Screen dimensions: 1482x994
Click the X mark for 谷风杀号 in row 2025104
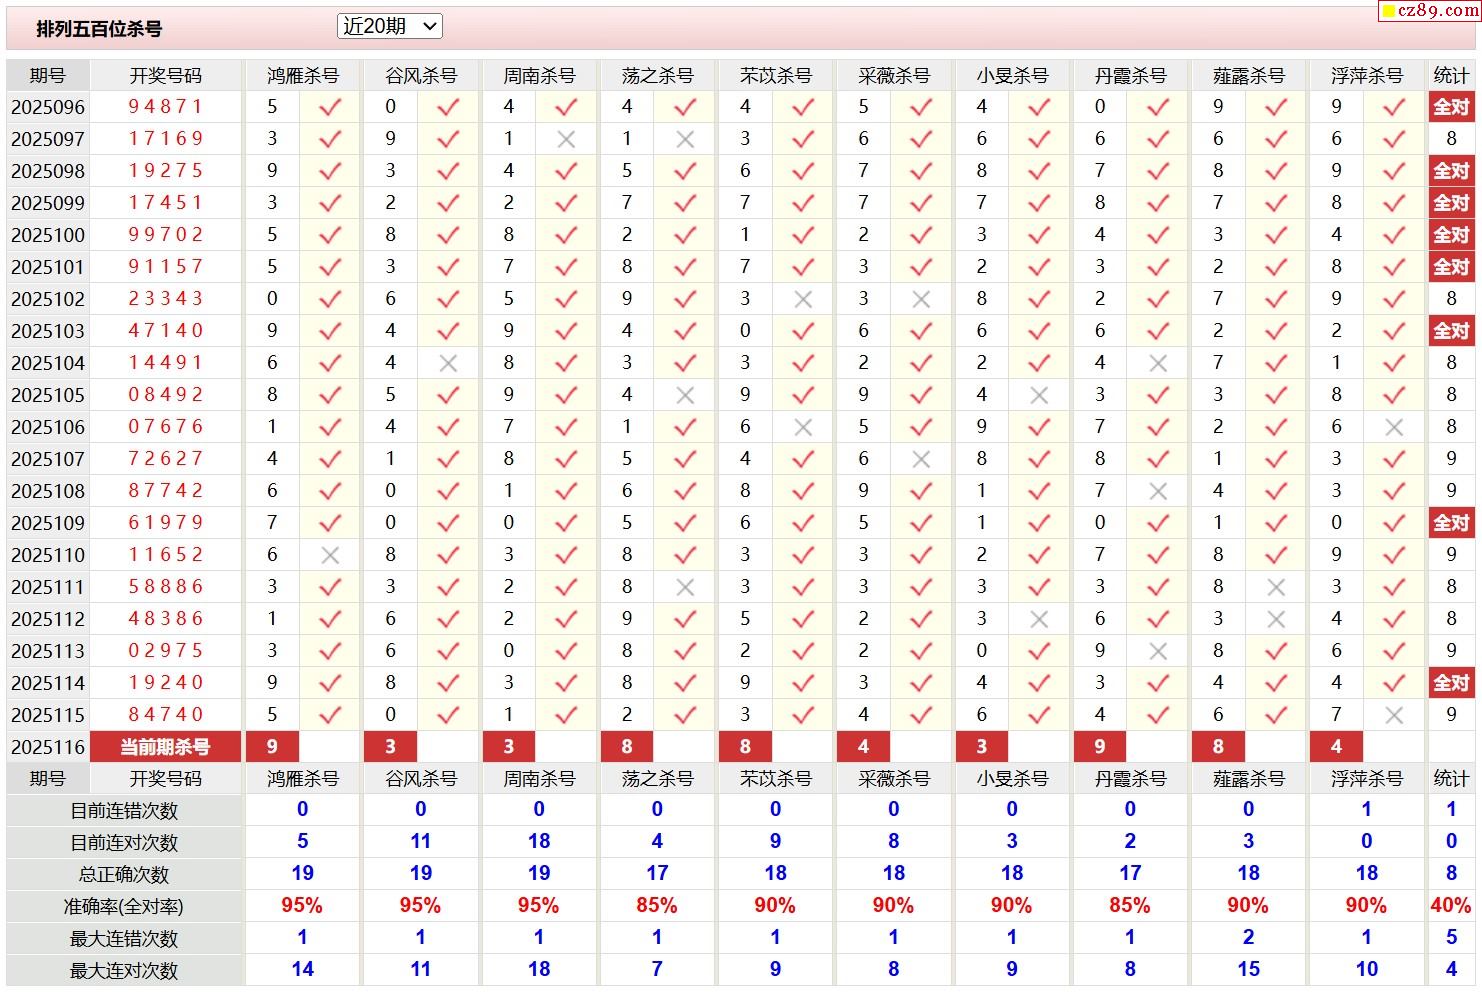click(448, 363)
